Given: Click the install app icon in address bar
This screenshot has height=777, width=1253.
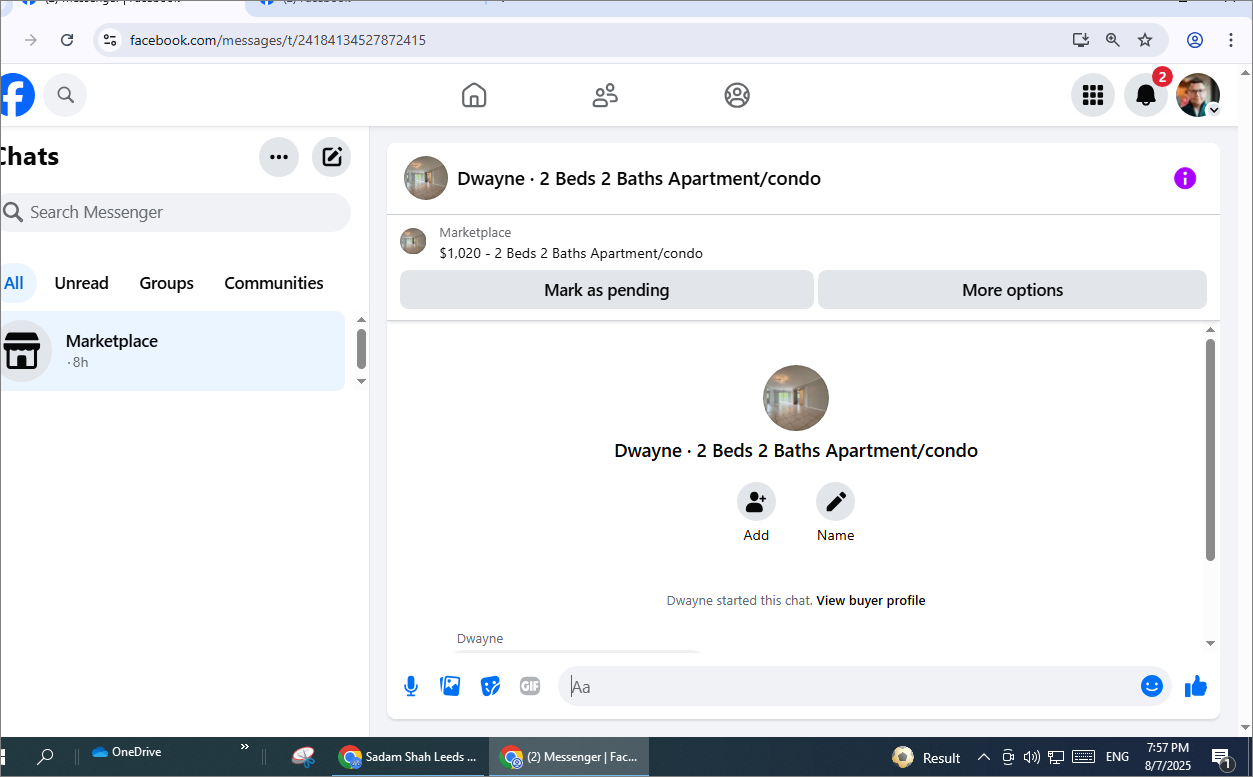Looking at the screenshot, I should 1081,40.
